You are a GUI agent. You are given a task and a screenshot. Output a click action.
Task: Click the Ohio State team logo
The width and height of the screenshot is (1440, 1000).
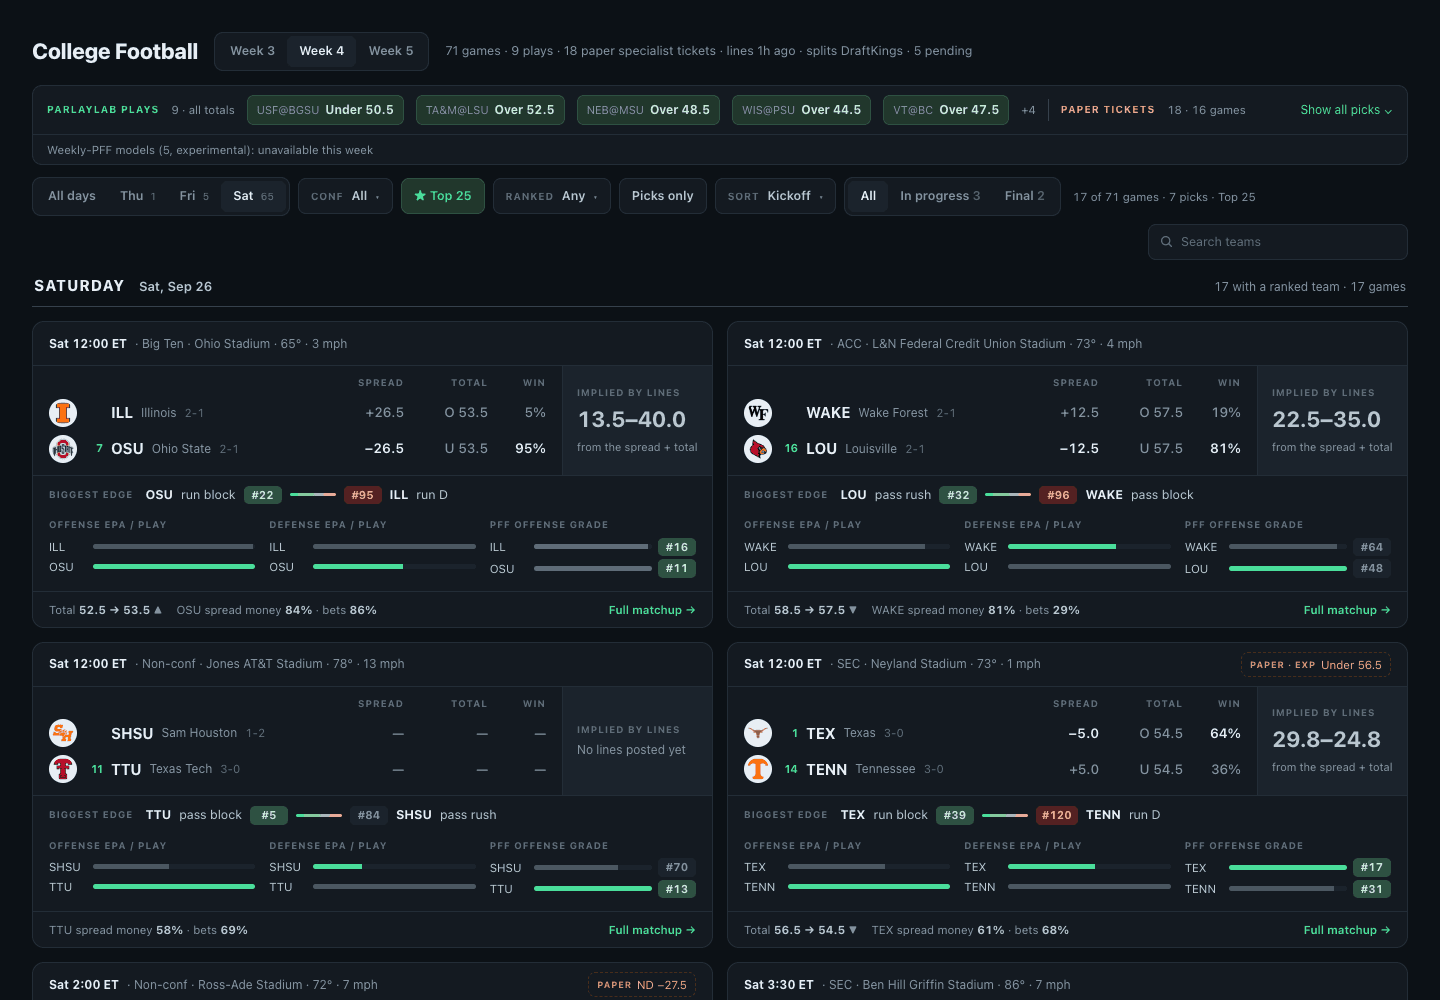click(x=63, y=449)
